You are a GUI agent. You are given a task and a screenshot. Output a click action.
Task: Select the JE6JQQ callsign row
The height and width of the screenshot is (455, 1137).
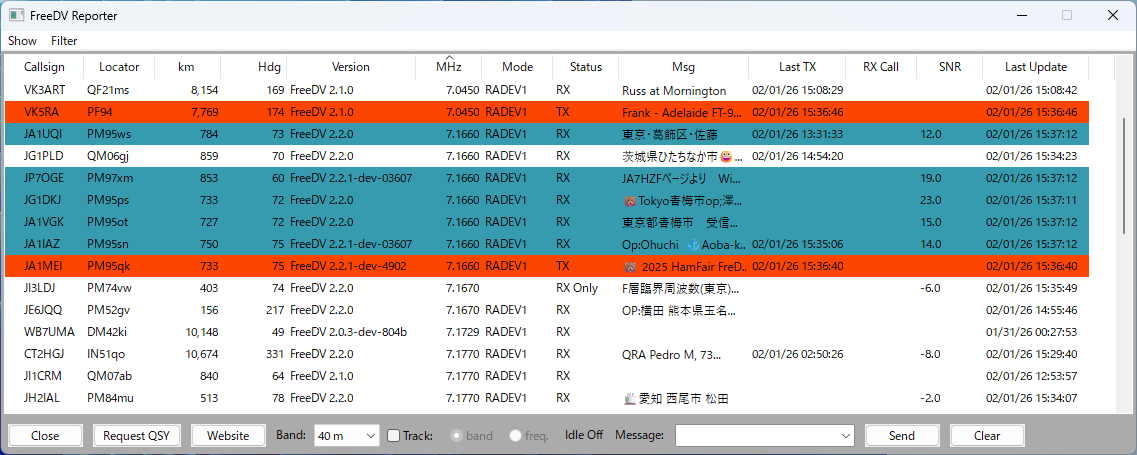coord(547,310)
